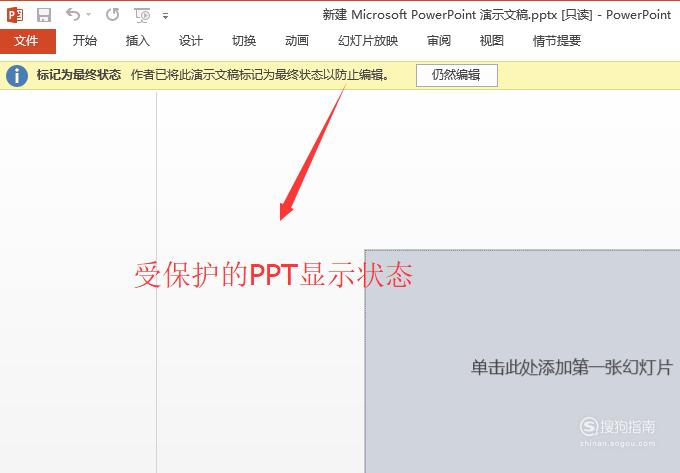The width and height of the screenshot is (680, 473).
Task: Switch to 幻灯片放映 (Slide Show) tab
Action: [x=368, y=41]
